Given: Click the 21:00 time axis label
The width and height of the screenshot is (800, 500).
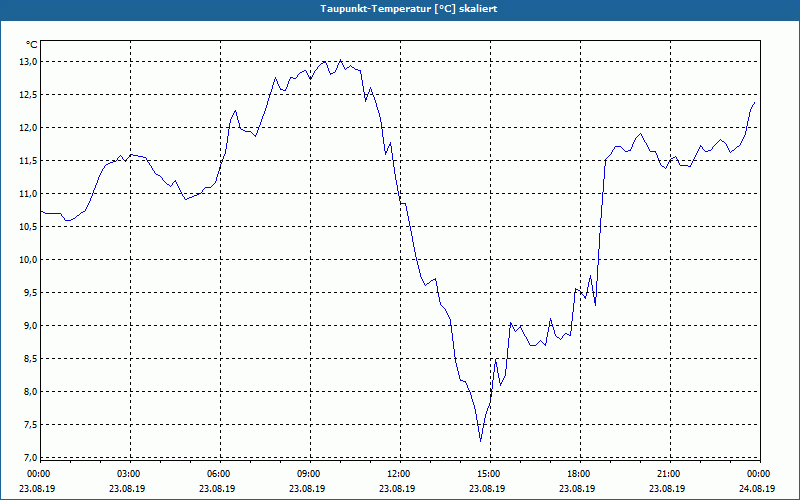Looking at the screenshot, I should tap(669, 474).
